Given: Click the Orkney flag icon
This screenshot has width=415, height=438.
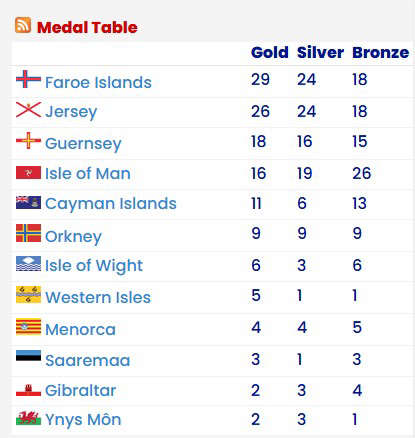Looking at the screenshot, I should point(28,233).
